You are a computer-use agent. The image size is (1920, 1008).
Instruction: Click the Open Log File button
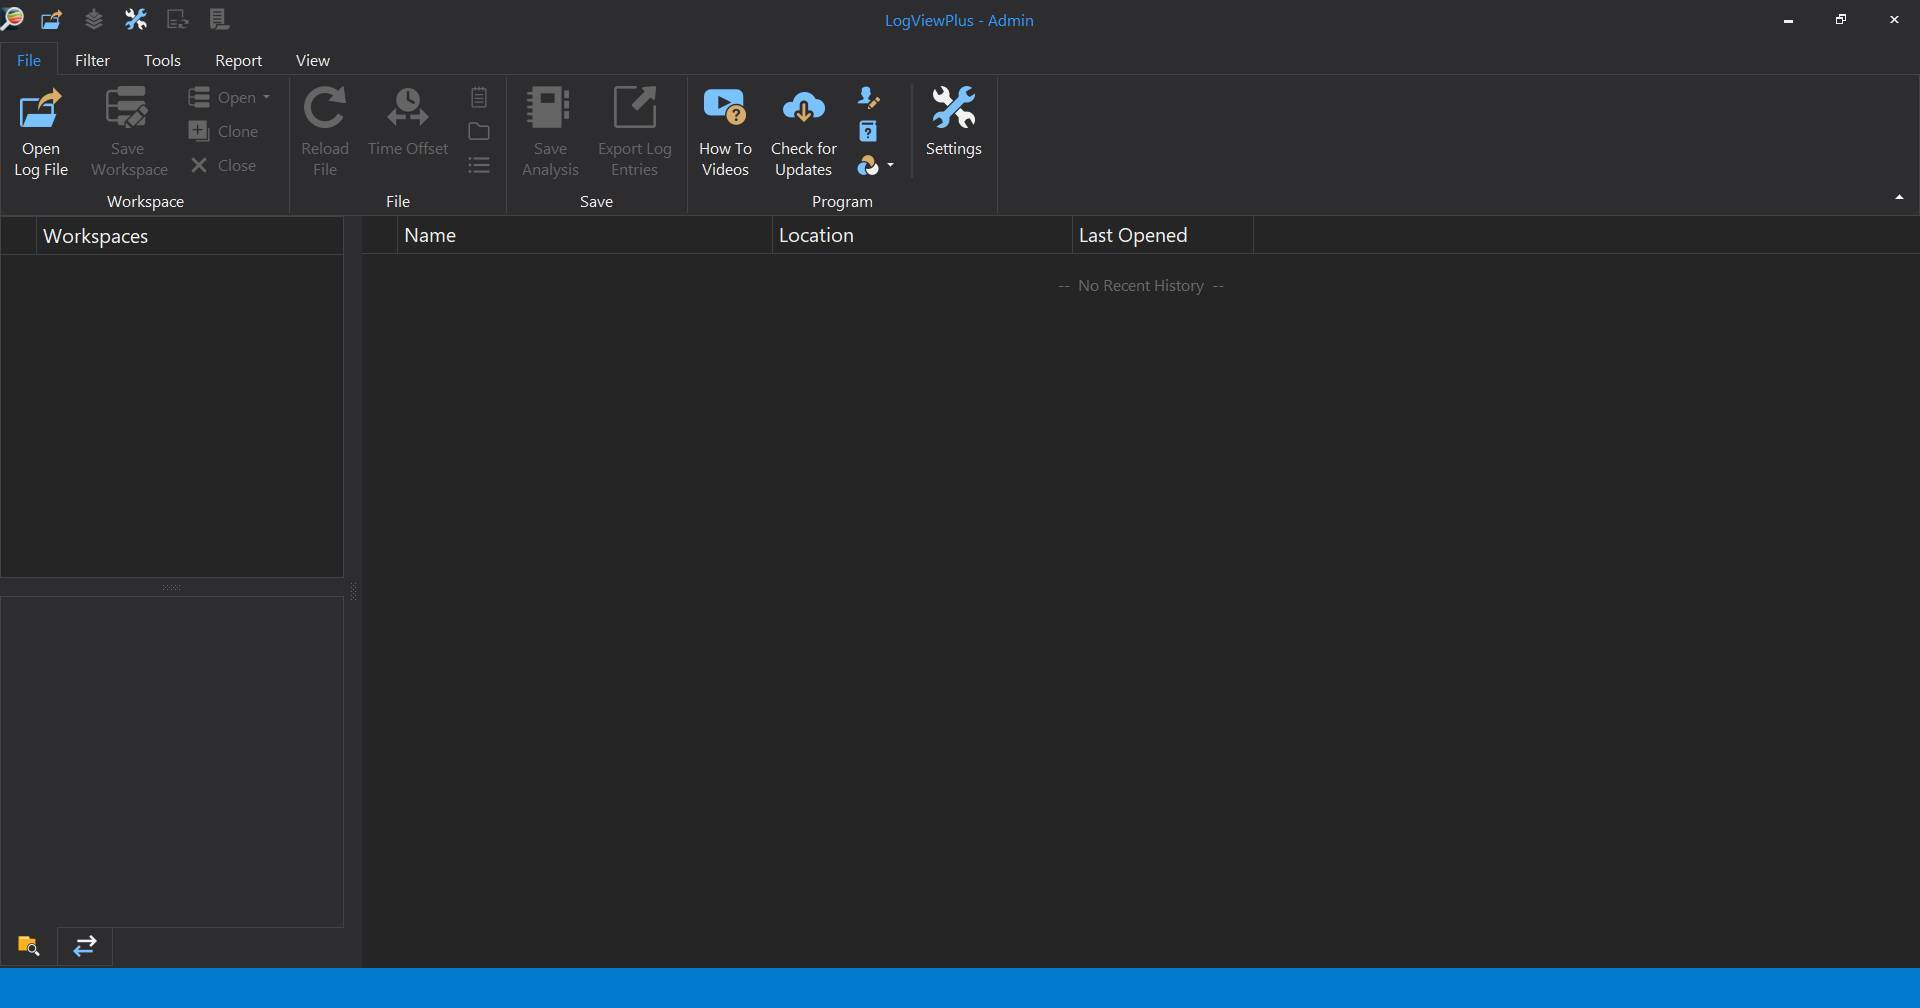point(41,133)
